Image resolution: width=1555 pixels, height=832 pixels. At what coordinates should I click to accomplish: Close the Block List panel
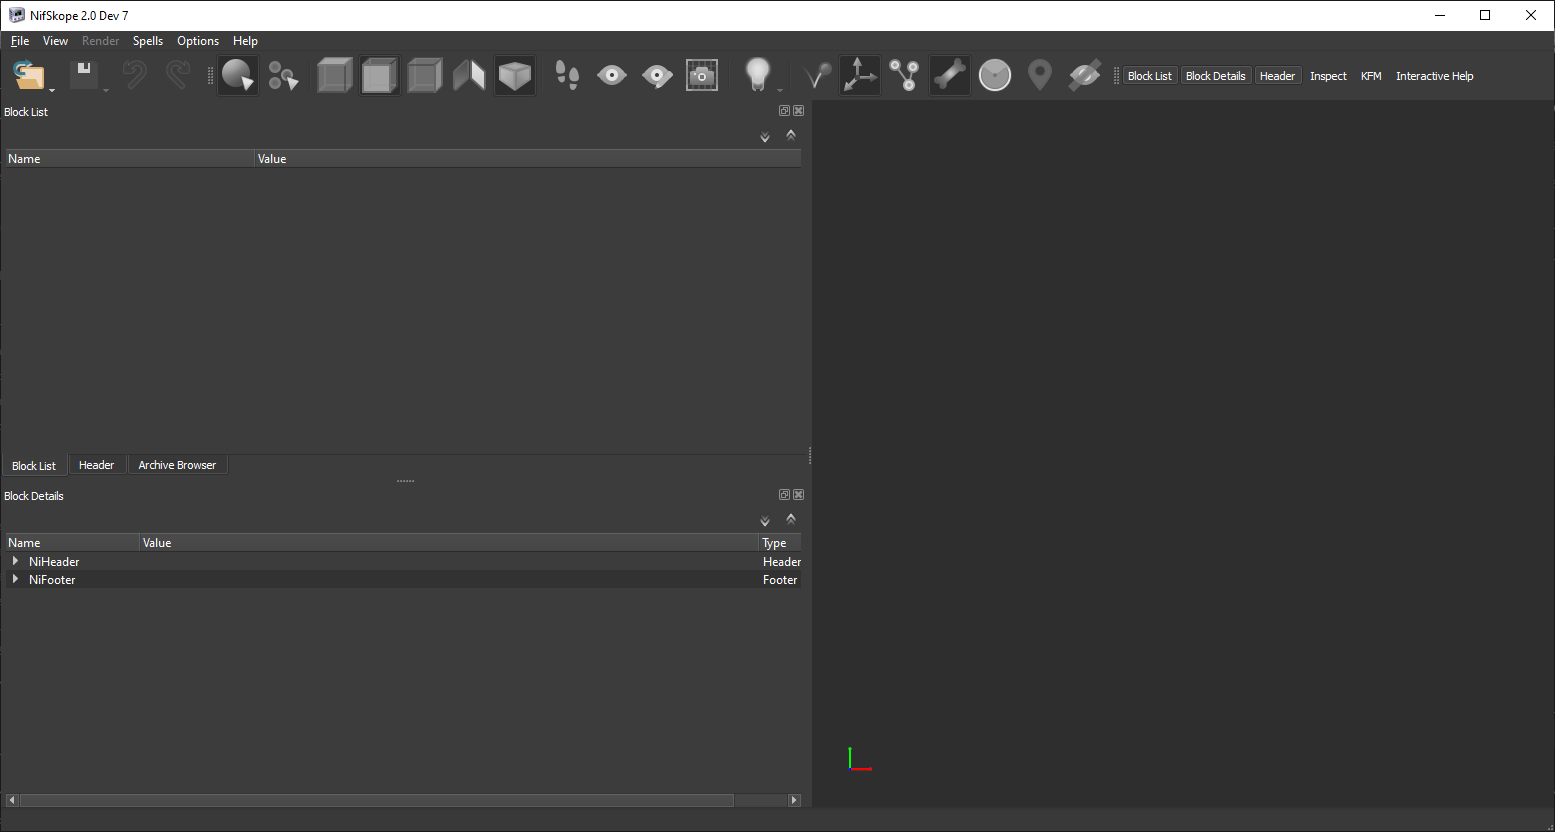coord(798,111)
